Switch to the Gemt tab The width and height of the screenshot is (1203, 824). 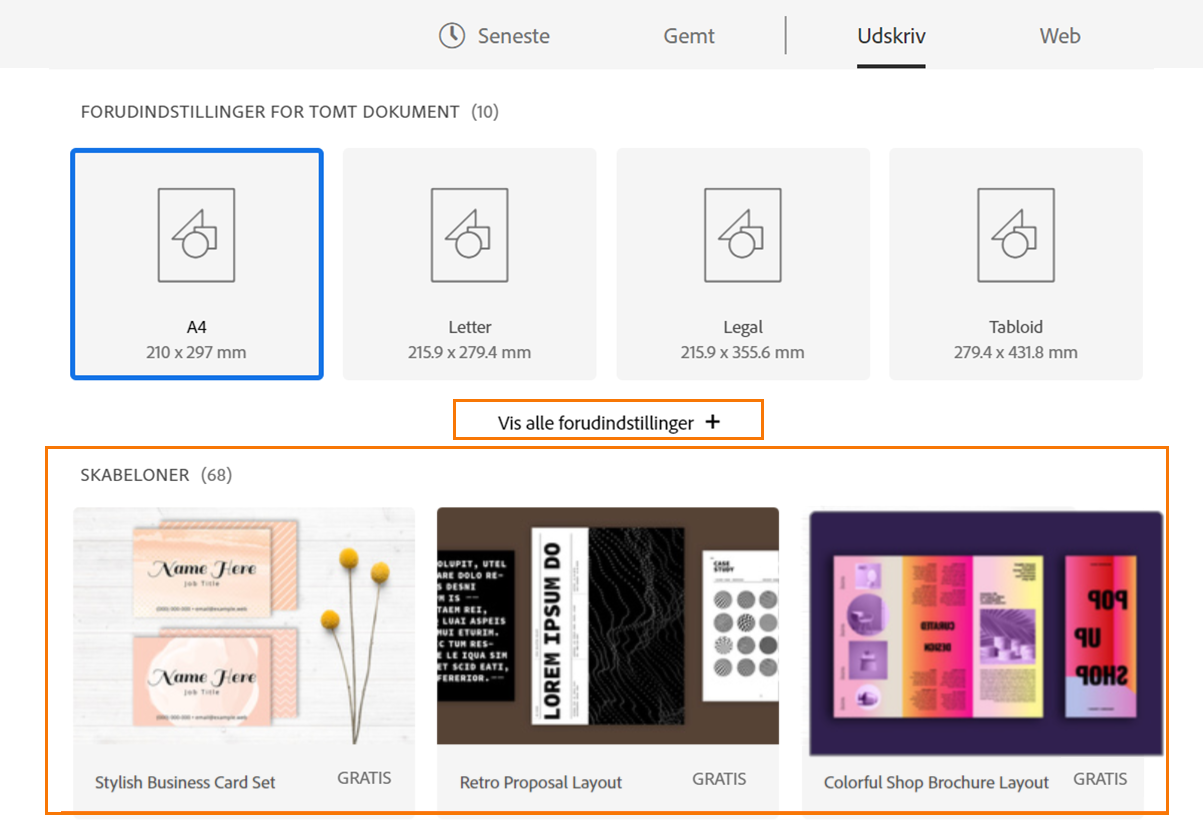click(689, 36)
